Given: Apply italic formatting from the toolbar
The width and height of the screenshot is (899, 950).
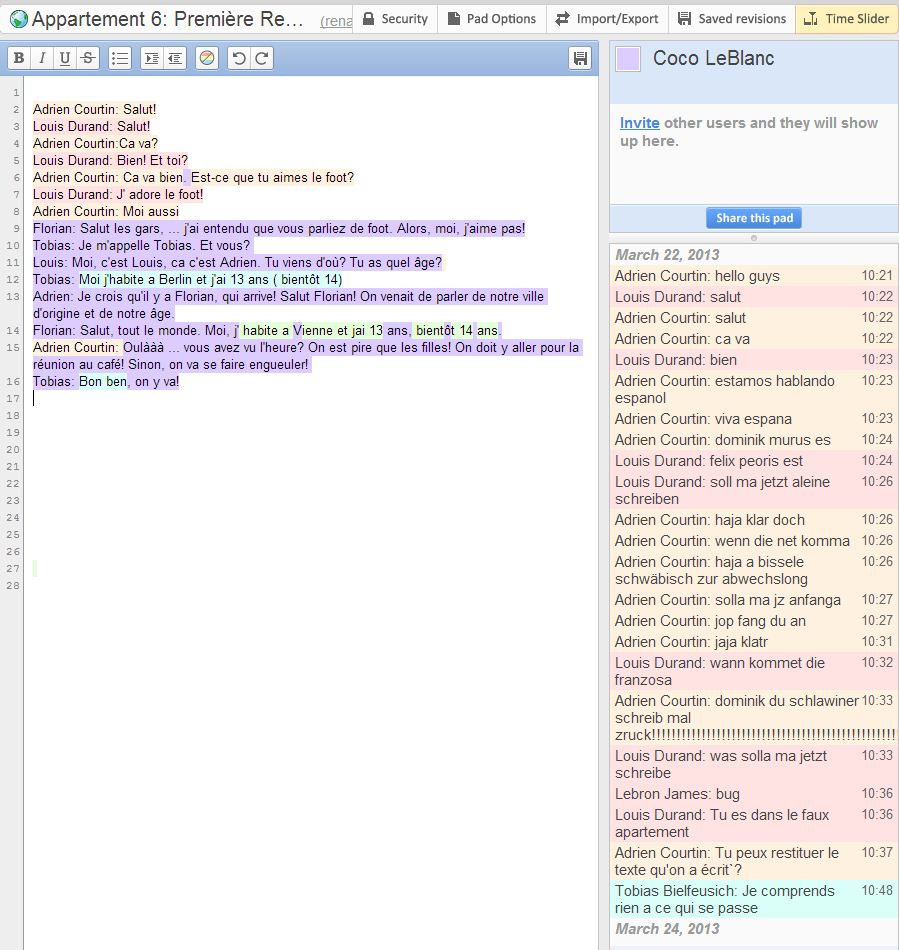Looking at the screenshot, I should 42,59.
